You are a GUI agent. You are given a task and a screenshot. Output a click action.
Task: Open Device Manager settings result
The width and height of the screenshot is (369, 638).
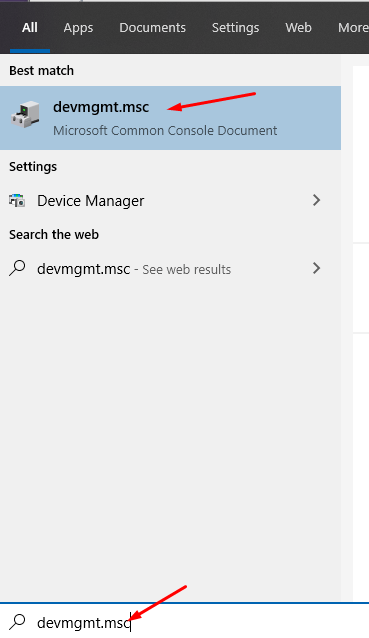[170, 201]
